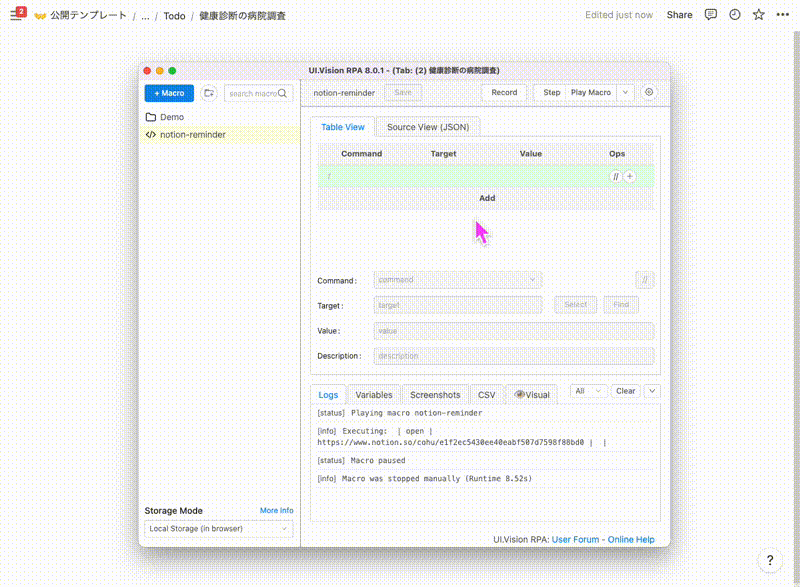The width and height of the screenshot is (800, 587).
Task: Open page update history clock icon
Action: [x=735, y=15]
